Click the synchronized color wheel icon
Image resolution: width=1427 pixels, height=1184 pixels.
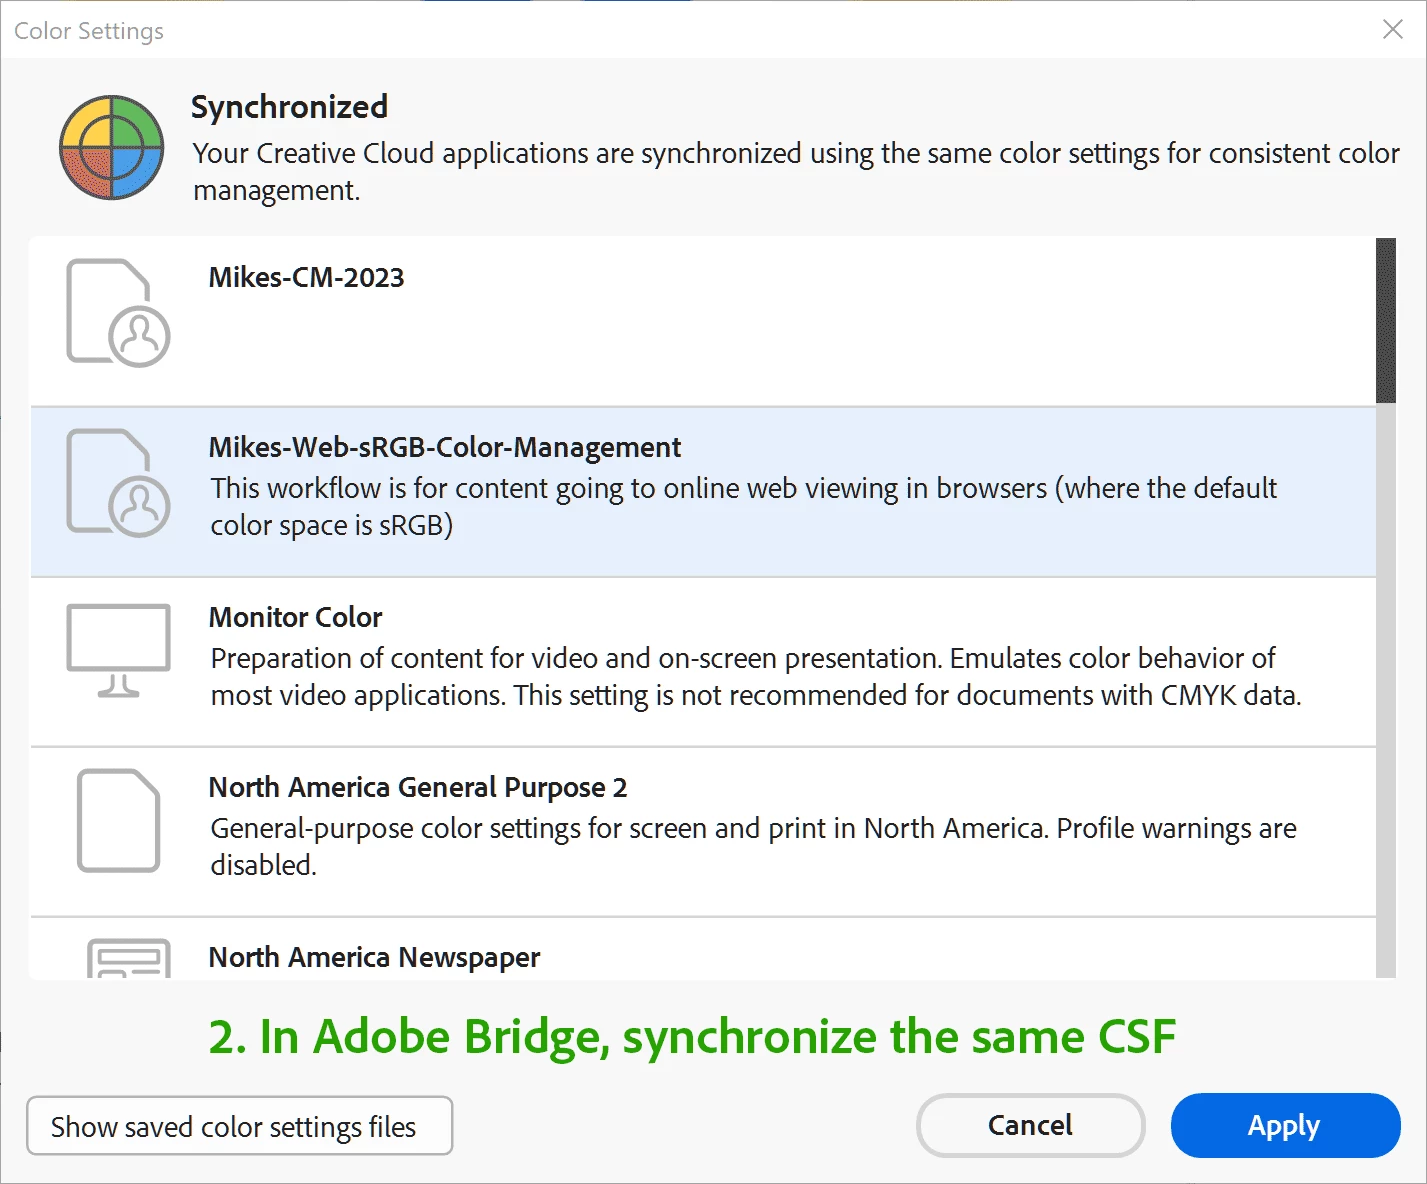coord(111,147)
